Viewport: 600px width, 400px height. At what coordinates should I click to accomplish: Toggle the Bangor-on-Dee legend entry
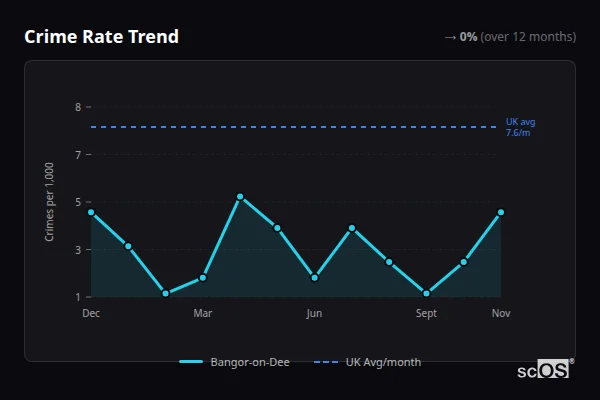[x=235, y=362]
